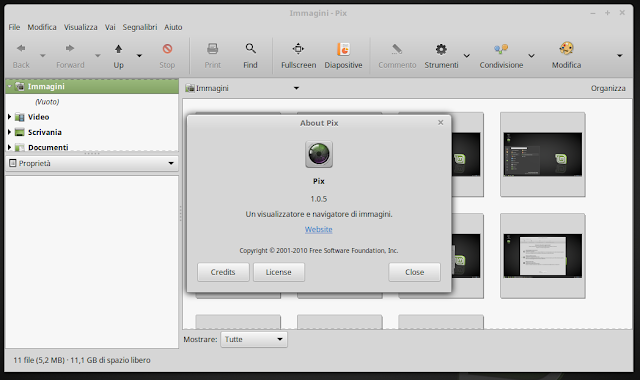
Task: Open the Vai menu
Action: [x=110, y=27]
